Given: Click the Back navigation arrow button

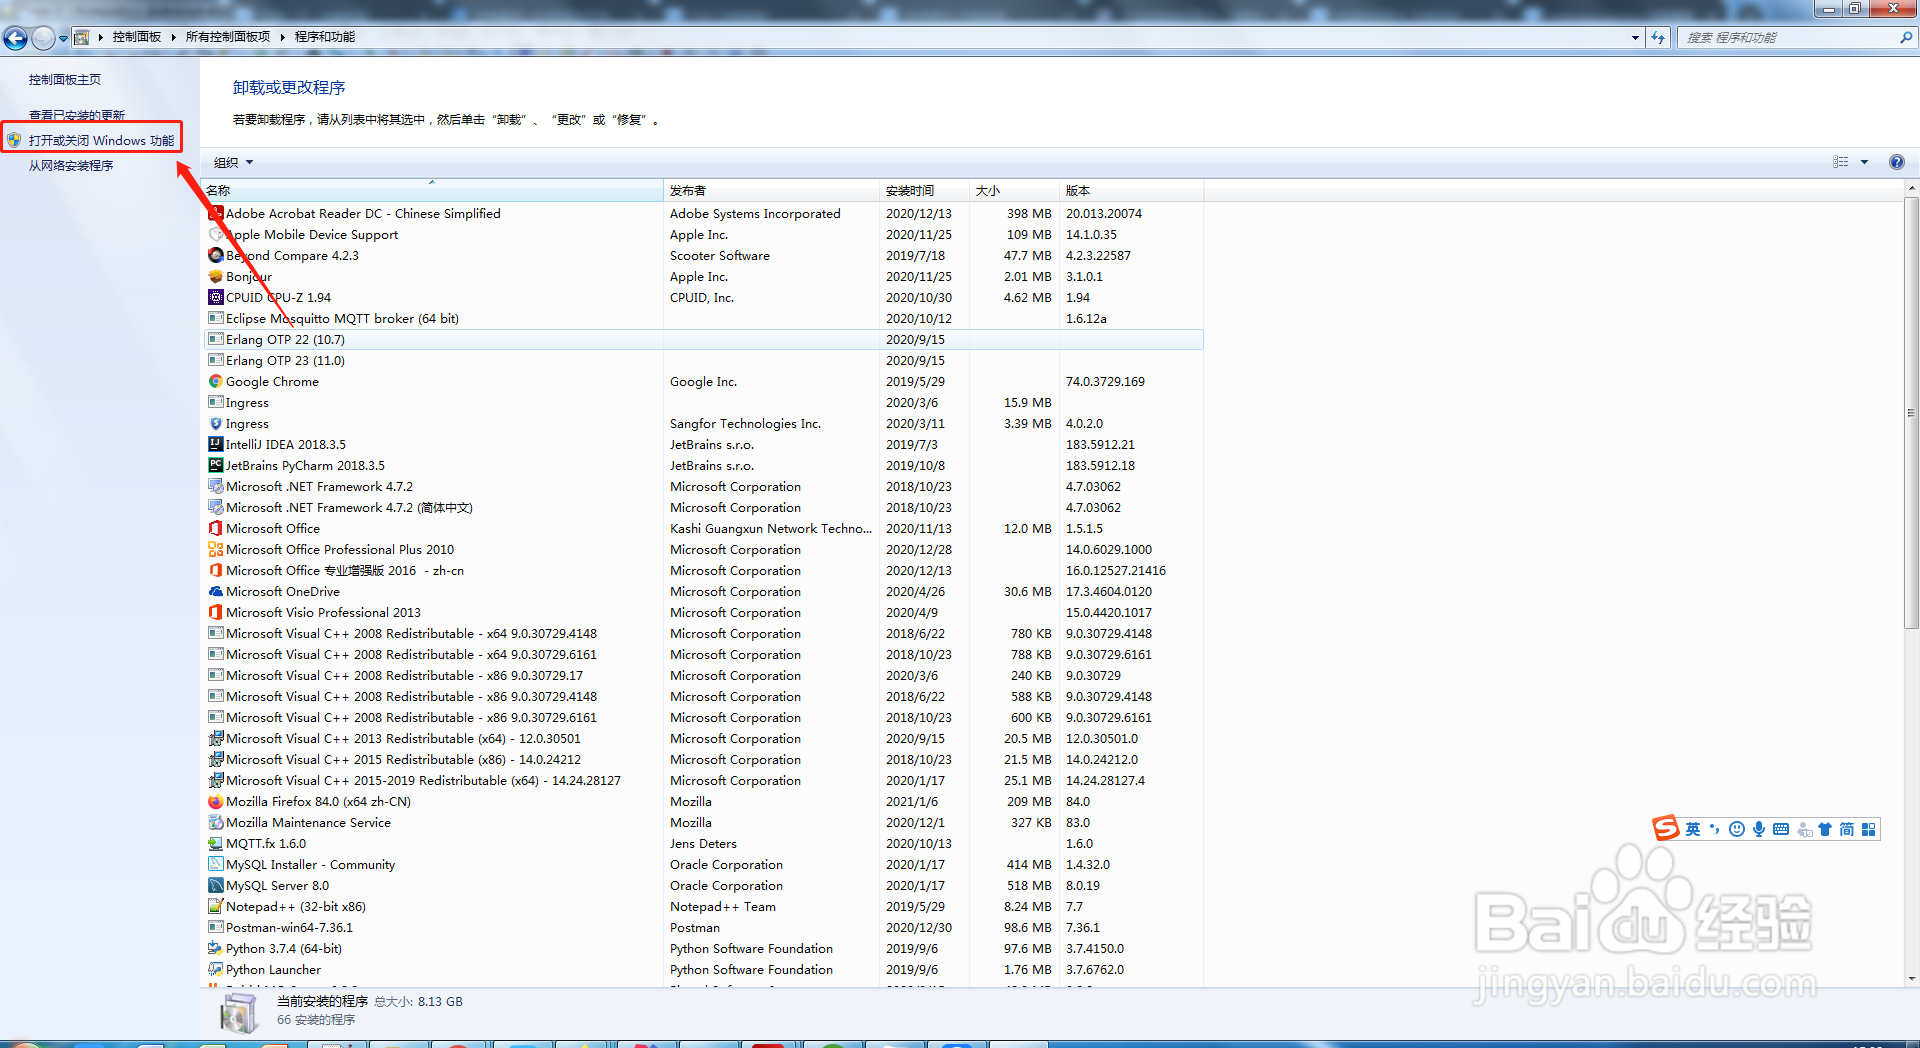Looking at the screenshot, I should [15, 38].
